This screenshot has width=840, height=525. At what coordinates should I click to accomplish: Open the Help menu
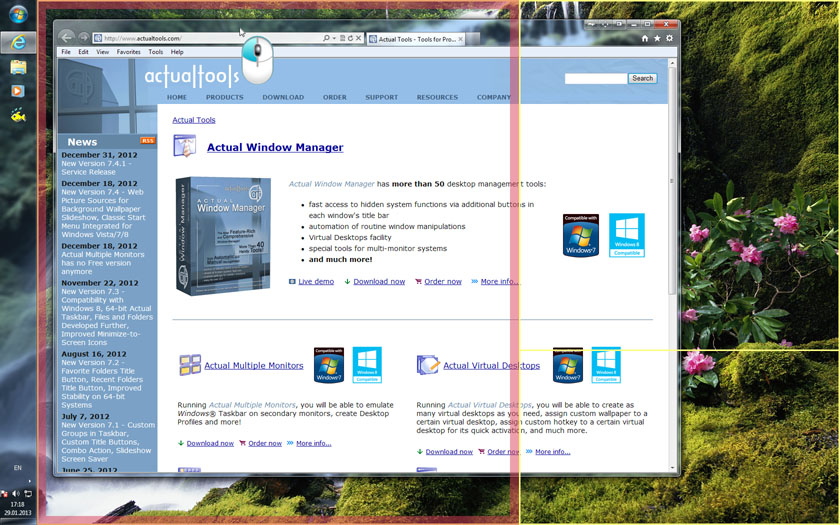177,52
